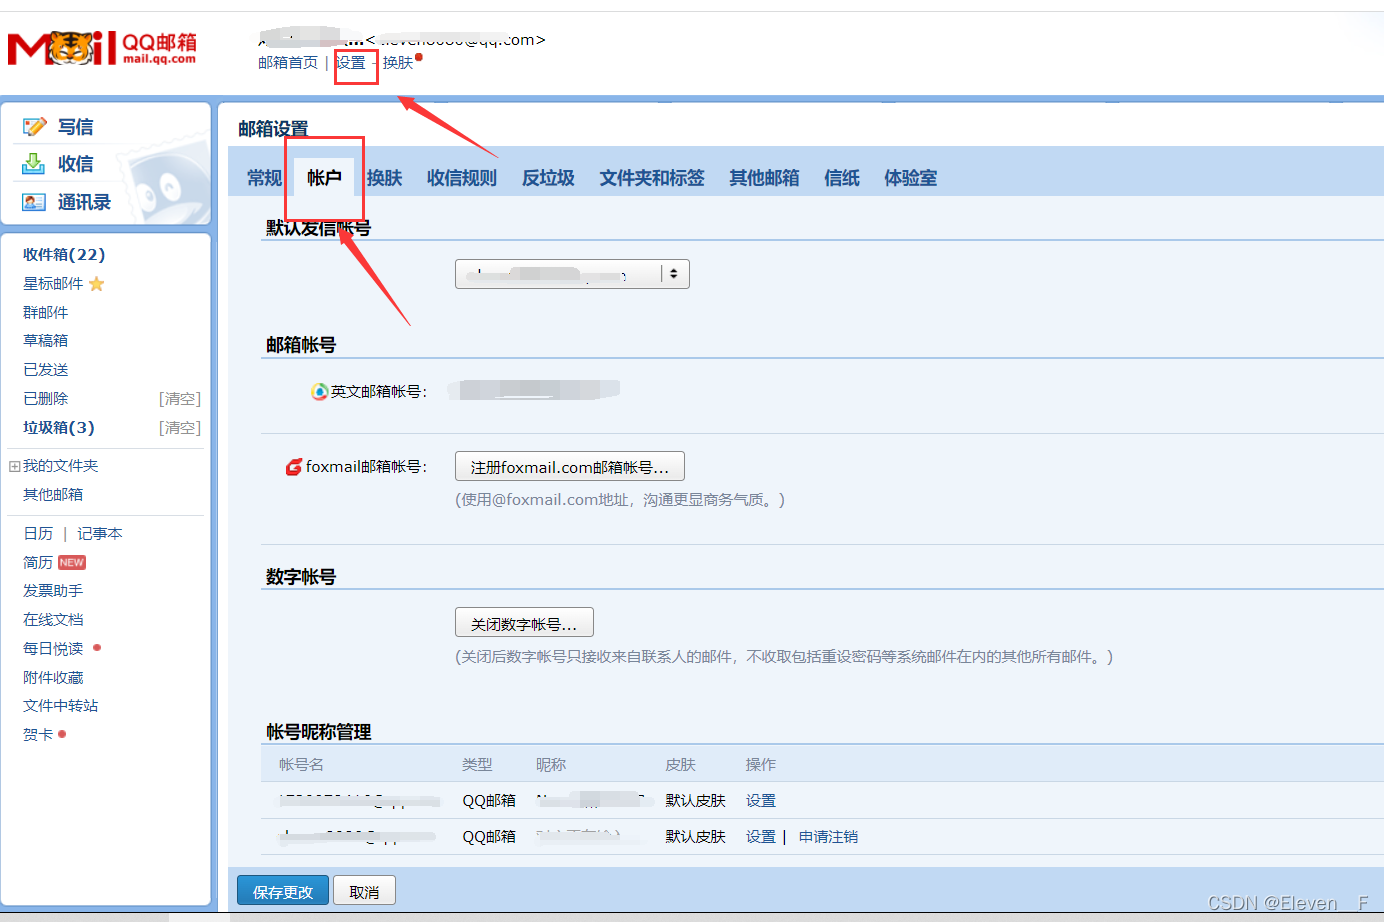Click the 设置 link in header
Screen dimensions: 1384x922
(x=351, y=63)
